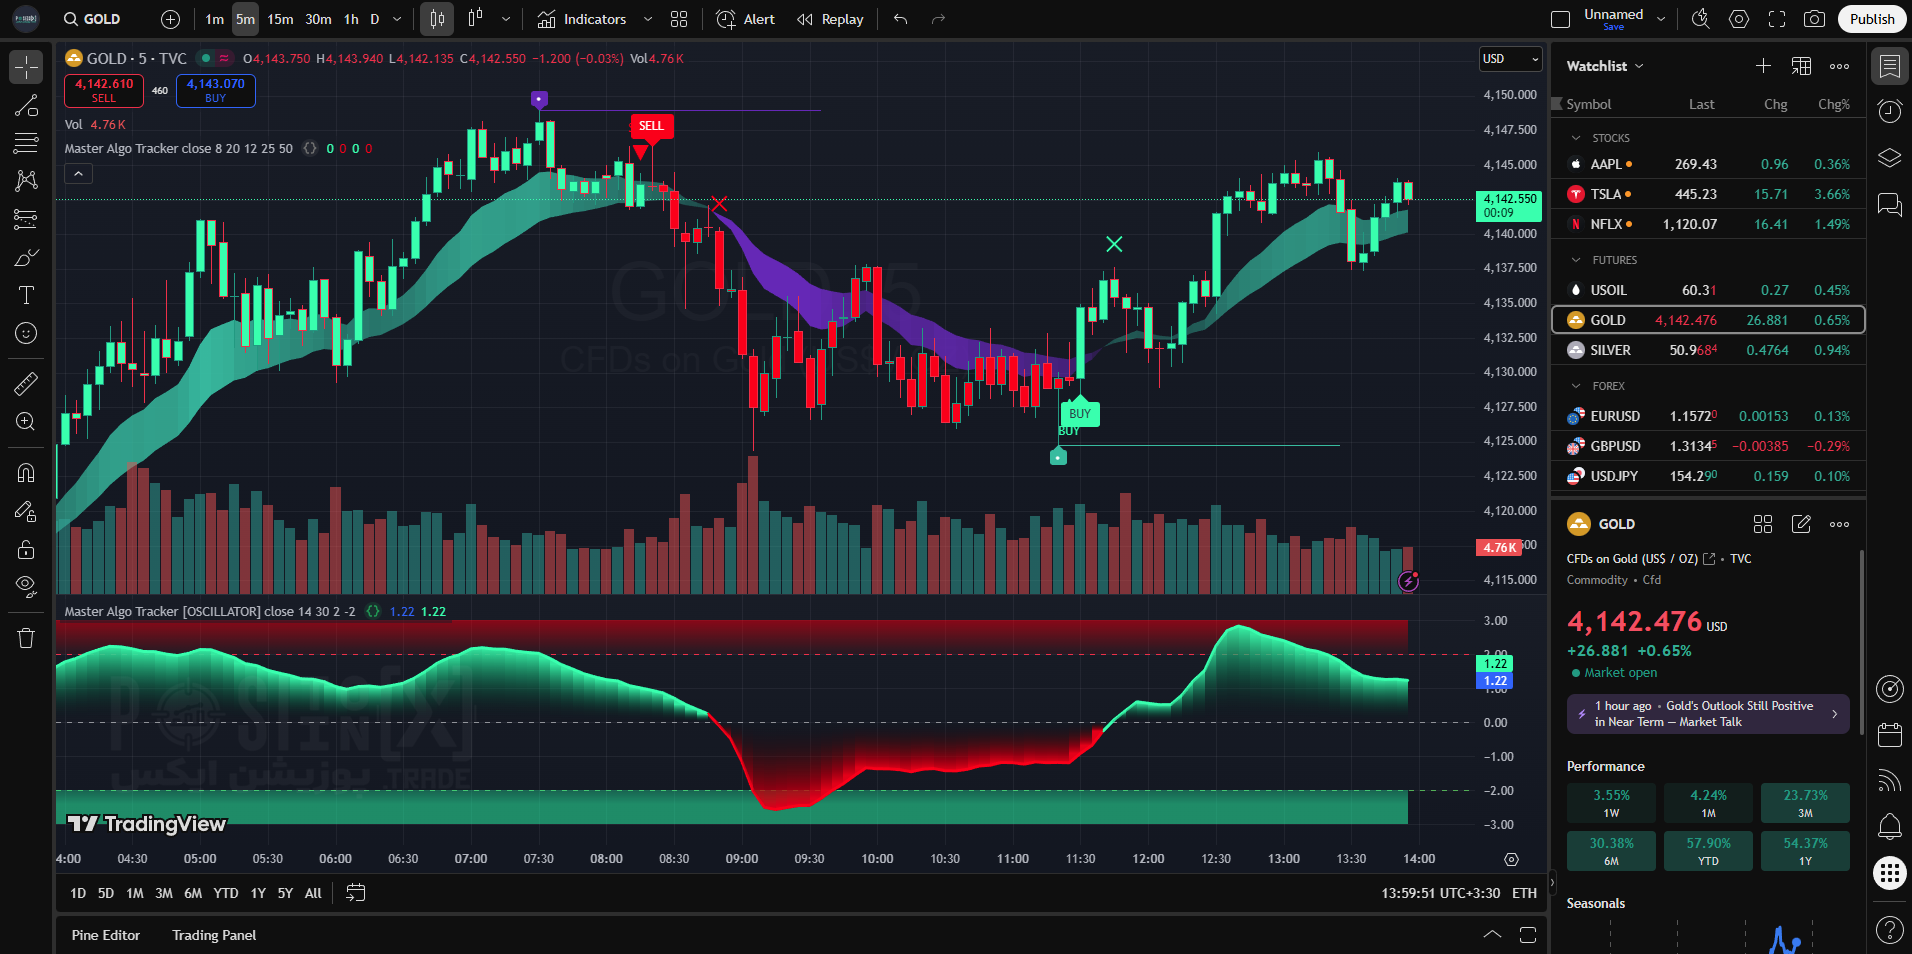The image size is (1912, 954).
Task: Delete drawings with the trash icon
Action: (26, 638)
